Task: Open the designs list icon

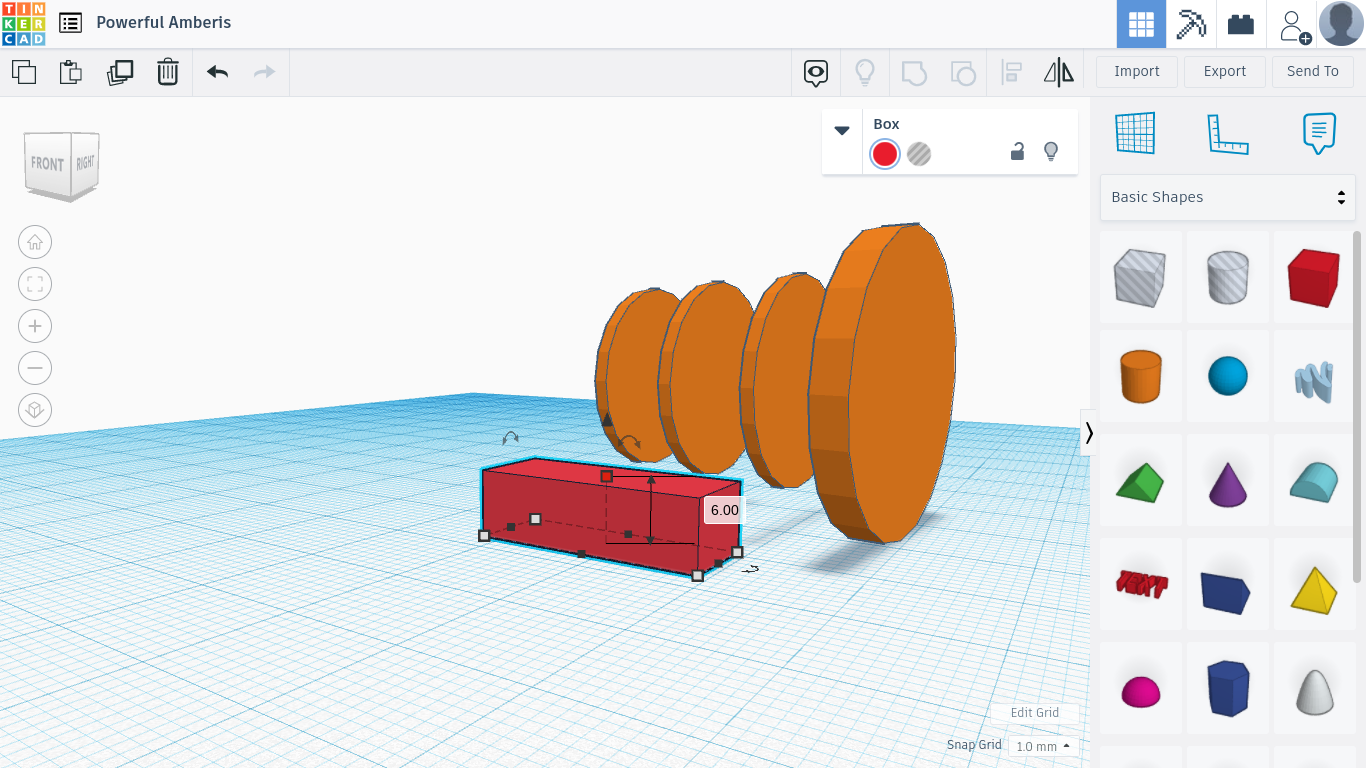Action: pyautogui.click(x=70, y=23)
